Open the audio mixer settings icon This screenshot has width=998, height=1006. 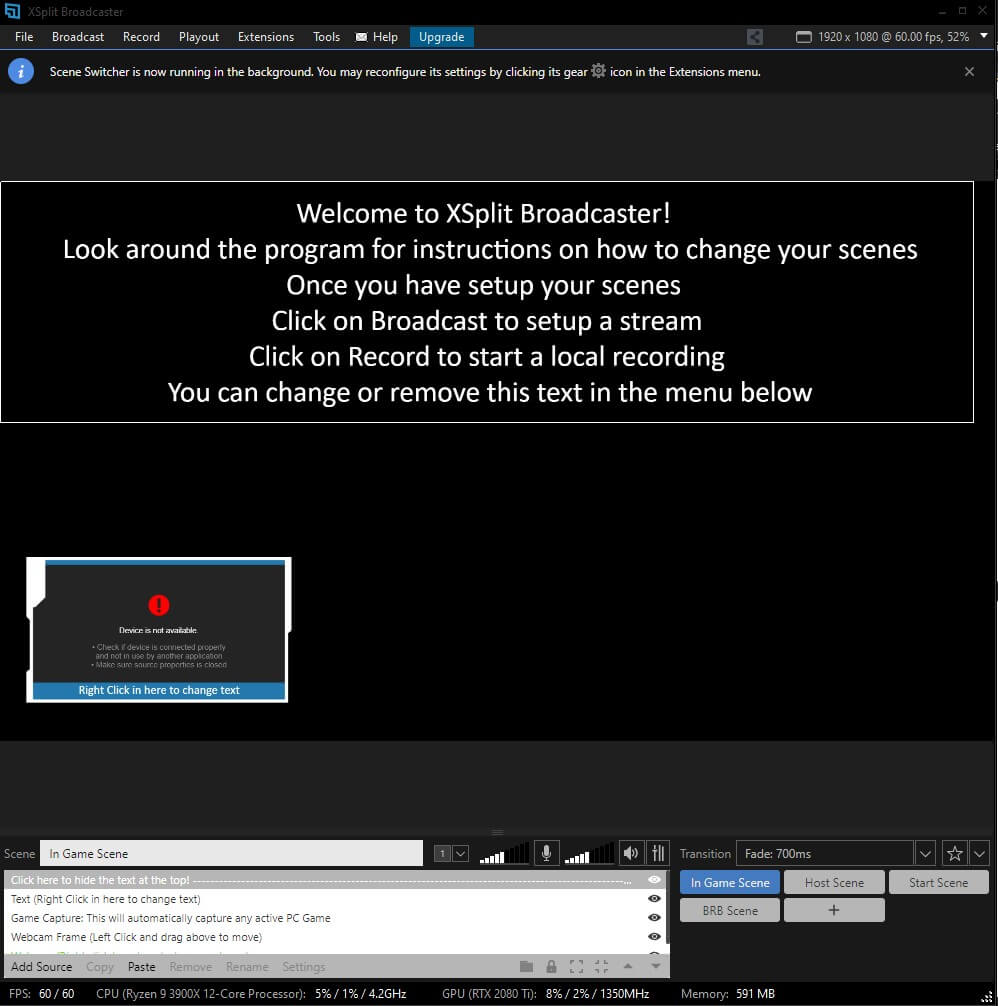(x=657, y=853)
